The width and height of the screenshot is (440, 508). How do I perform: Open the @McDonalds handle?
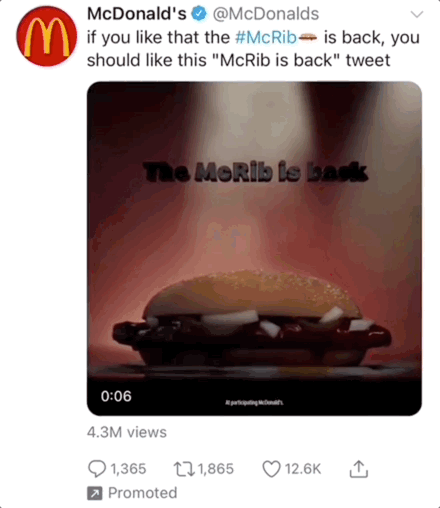pos(266,14)
